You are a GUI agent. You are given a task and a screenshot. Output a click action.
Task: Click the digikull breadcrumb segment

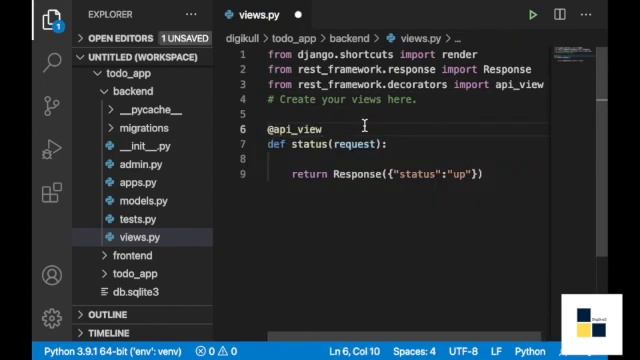(x=242, y=38)
